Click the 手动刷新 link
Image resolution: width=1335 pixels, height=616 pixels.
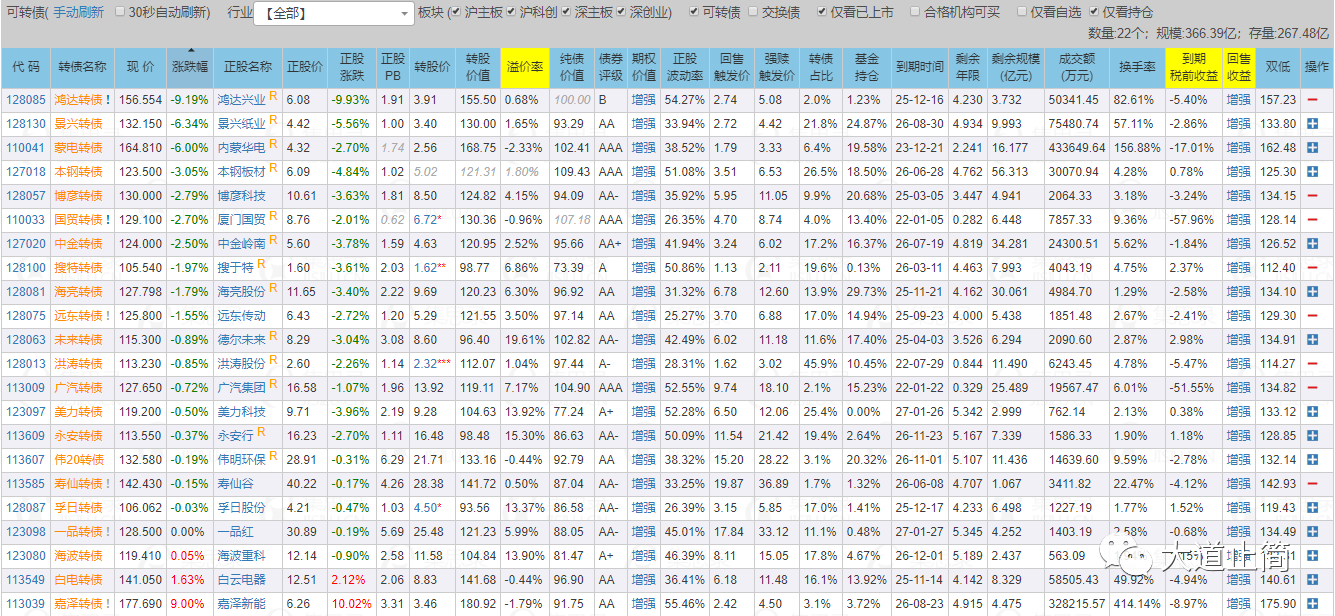click(x=77, y=13)
